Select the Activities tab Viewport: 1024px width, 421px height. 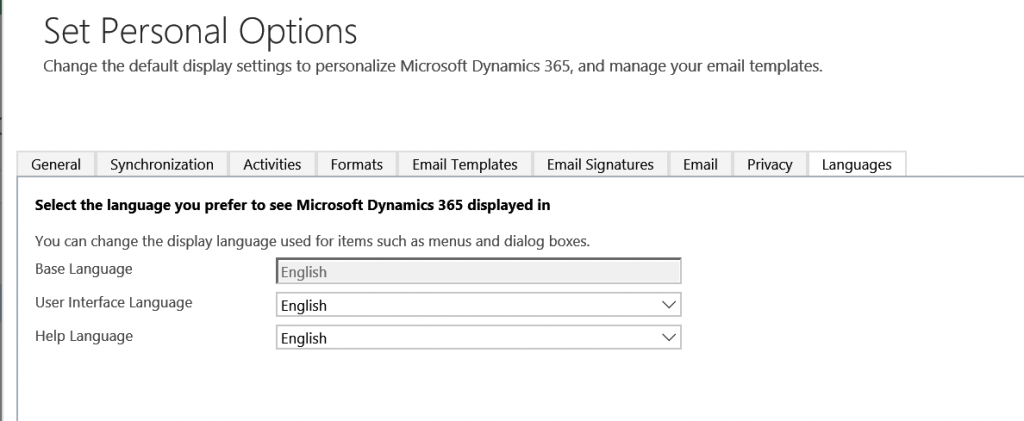click(x=272, y=164)
